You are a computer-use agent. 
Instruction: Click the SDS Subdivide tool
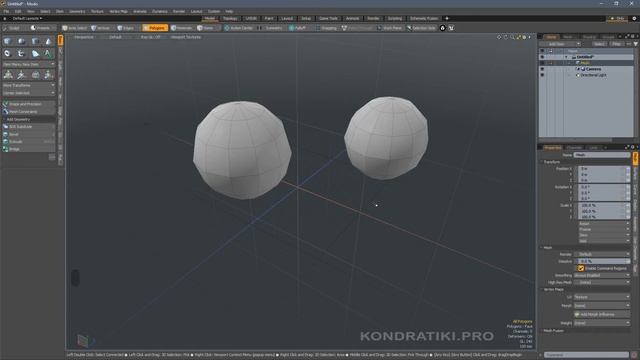tap(29, 127)
